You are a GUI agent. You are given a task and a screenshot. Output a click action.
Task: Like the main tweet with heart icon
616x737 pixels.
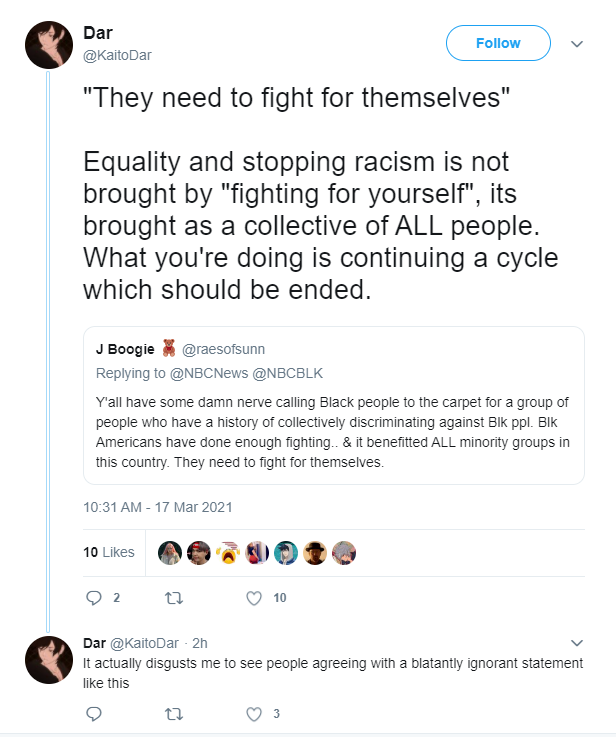(254, 598)
